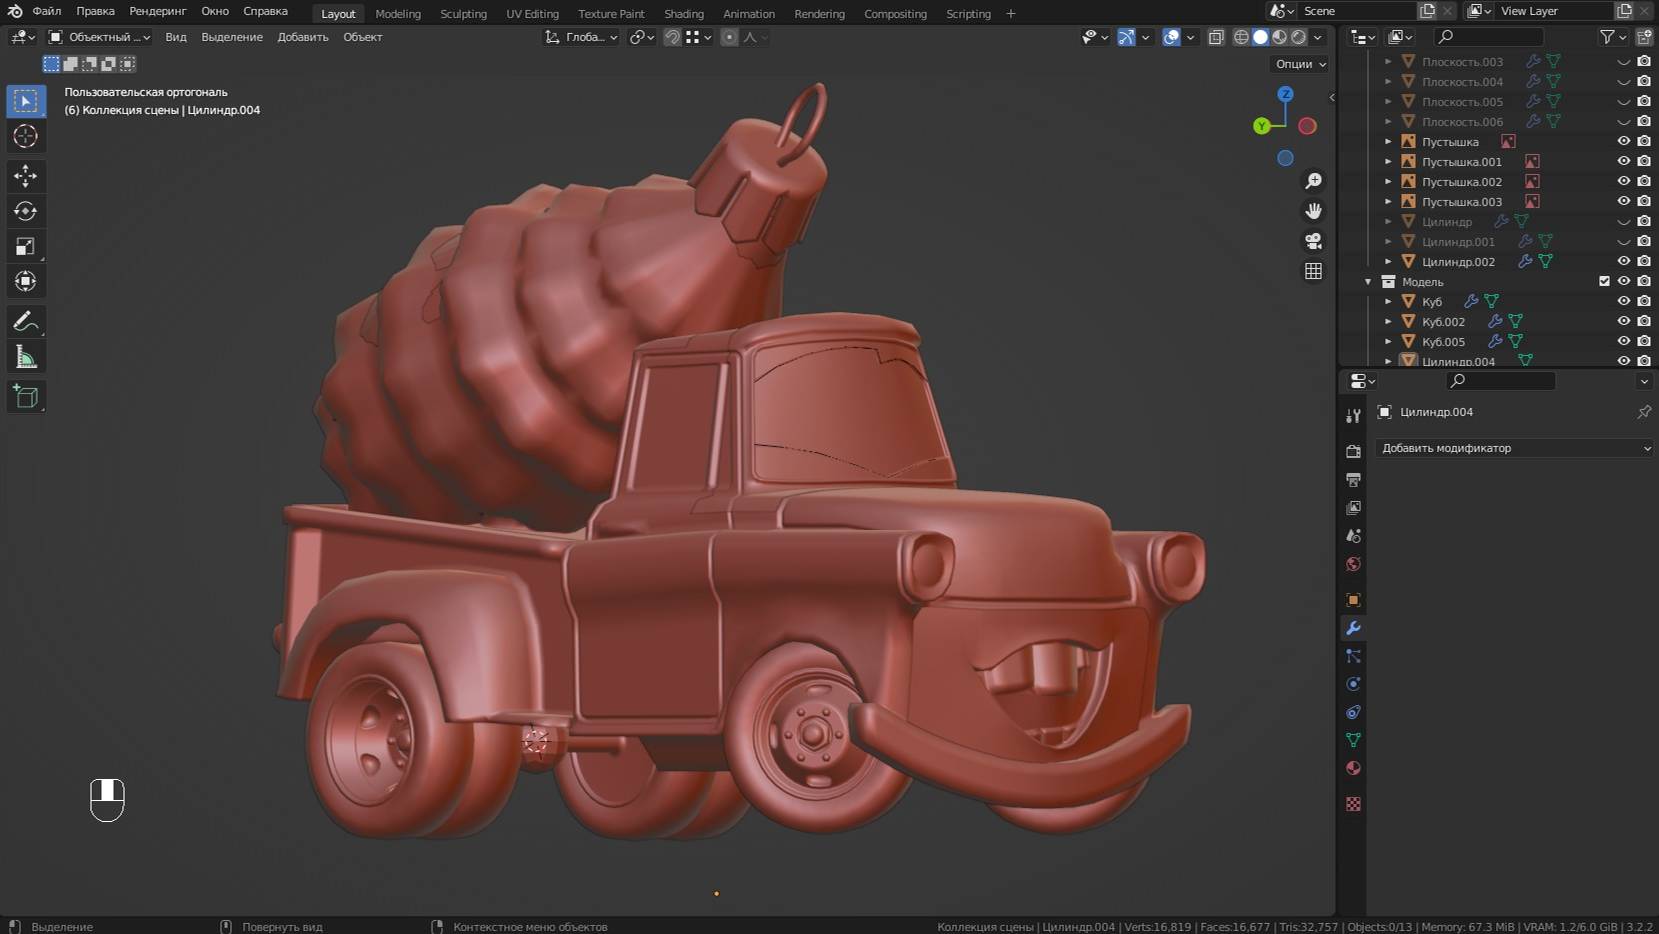Open the shading options dropdown arrow
Image resolution: width=1659 pixels, height=934 pixels.
tap(1318, 37)
